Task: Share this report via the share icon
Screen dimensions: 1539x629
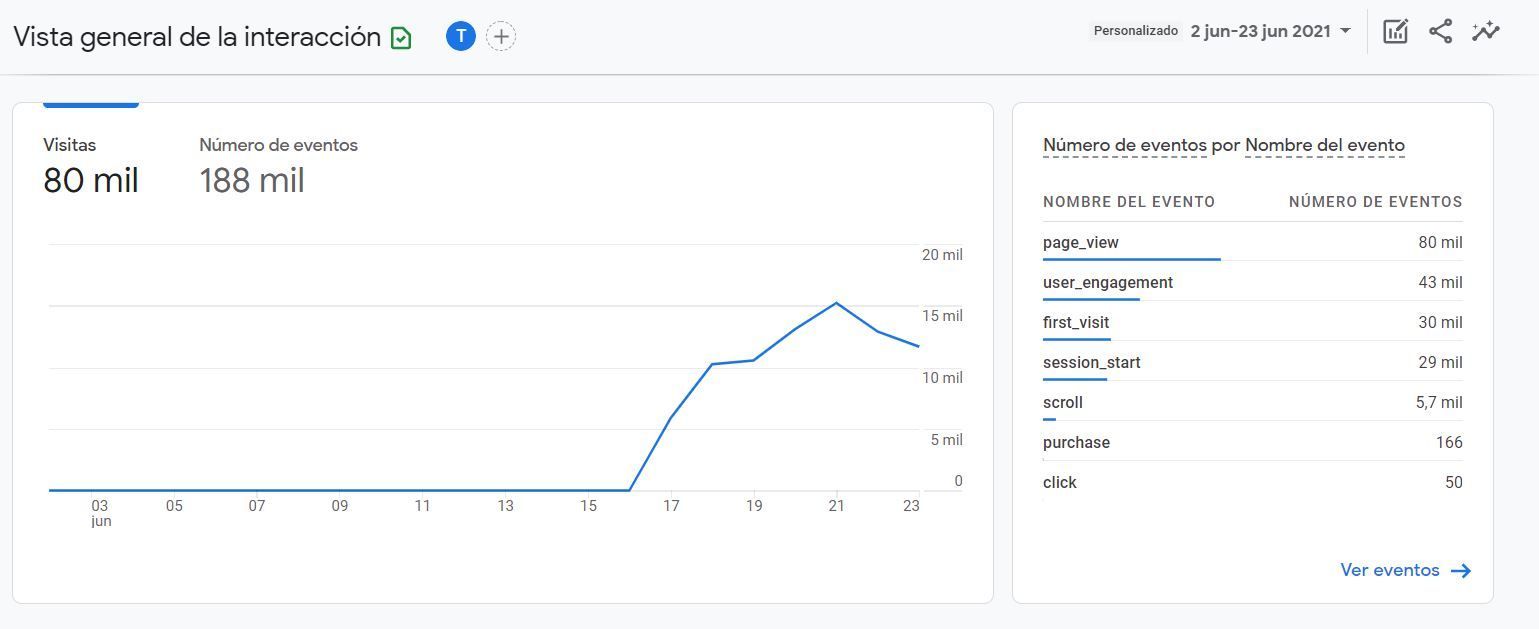Action: (x=1440, y=31)
